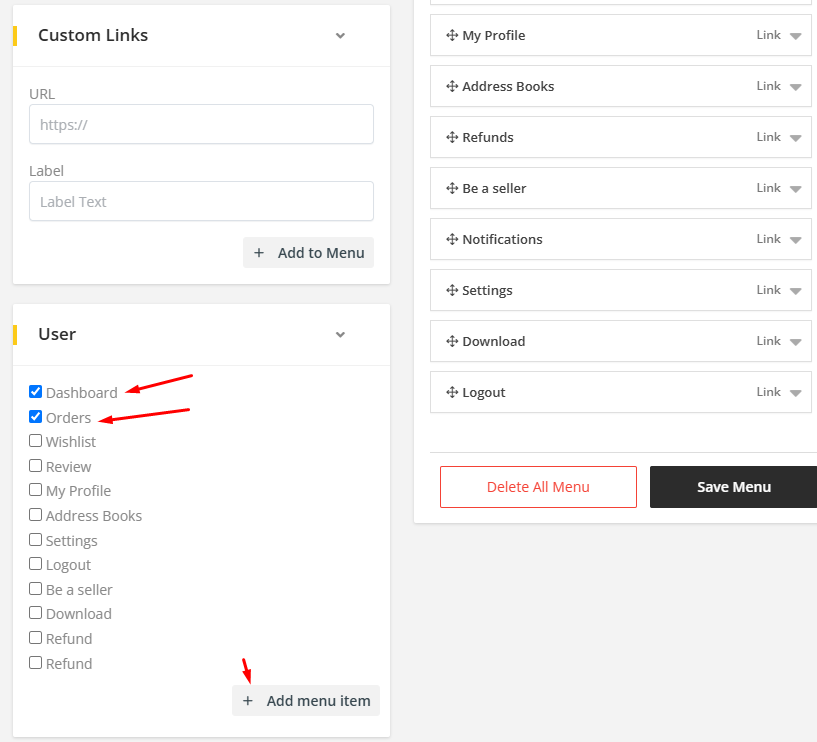The height and width of the screenshot is (742, 817).
Task: Click the move icon next to Refunds
Action: pyautogui.click(x=451, y=138)
